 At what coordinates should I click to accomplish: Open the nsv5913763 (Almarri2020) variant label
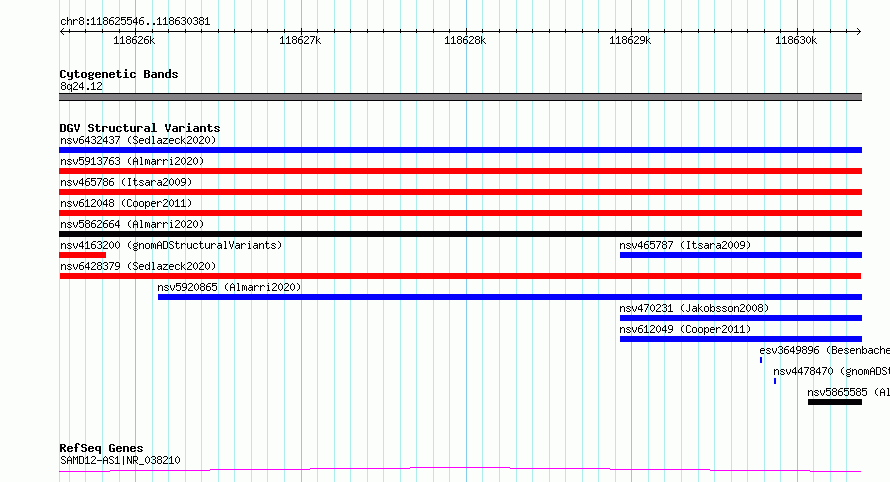click(x=132, y=161)
